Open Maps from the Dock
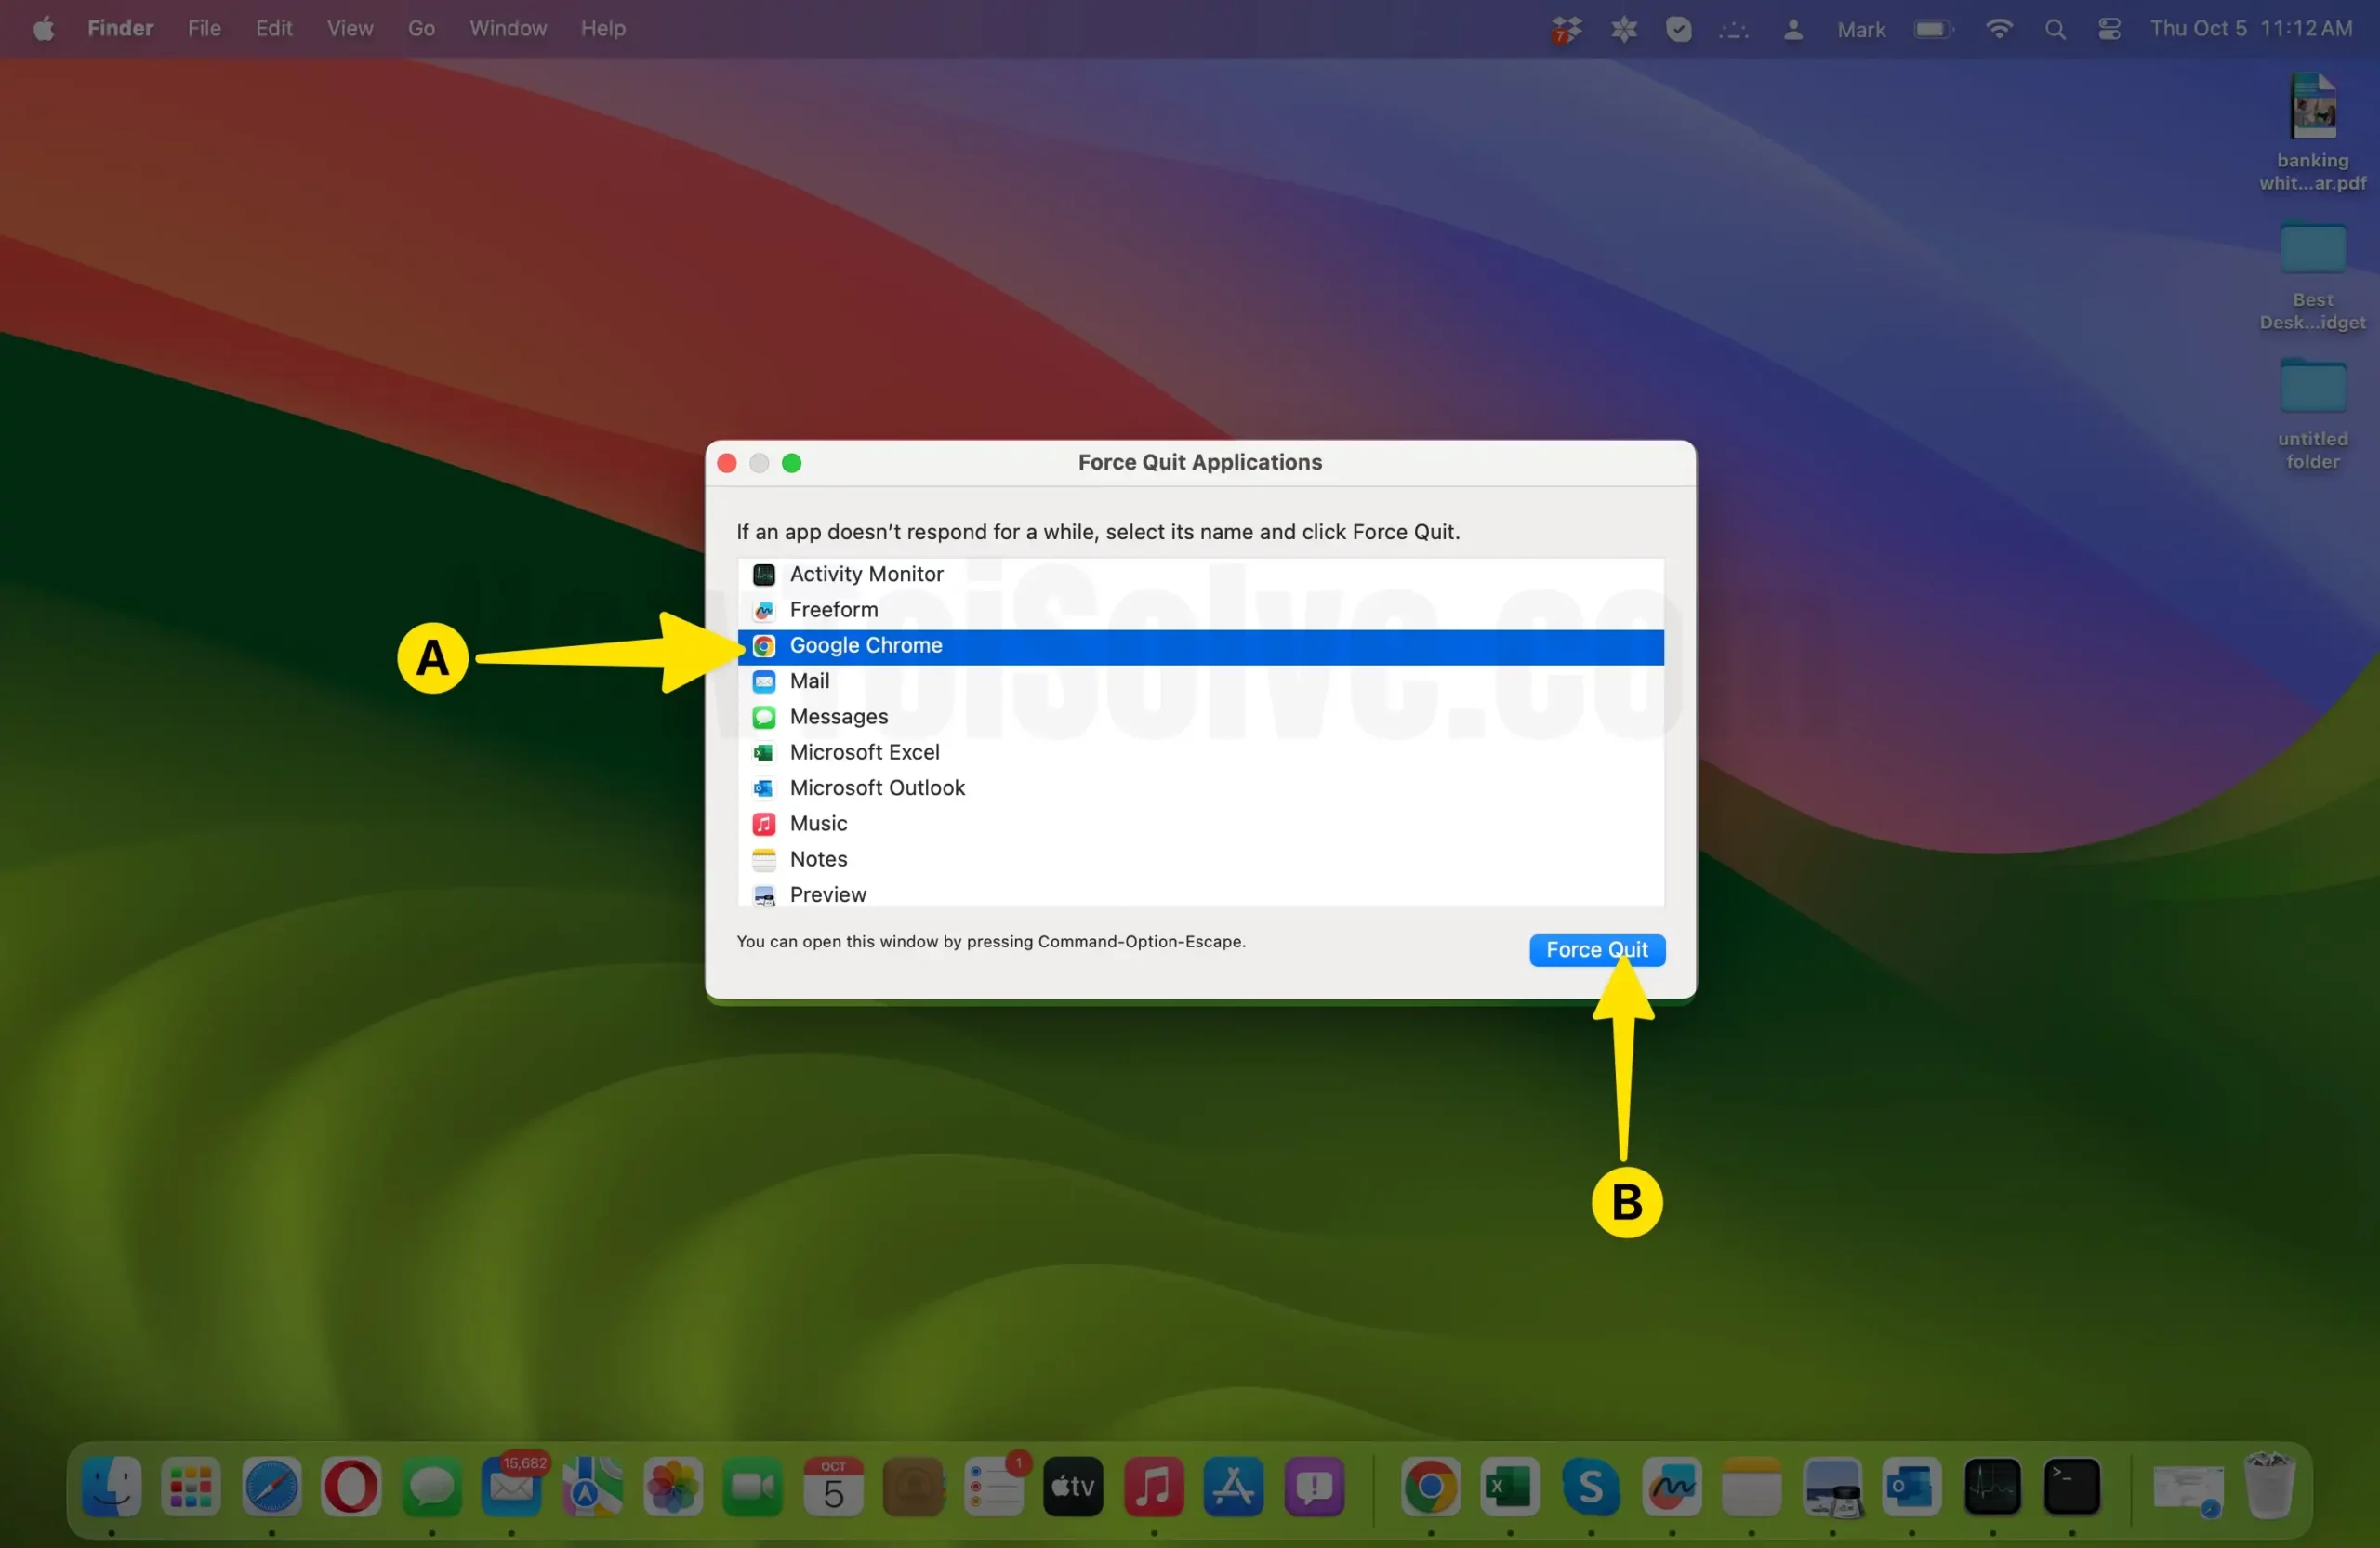2380x1548 pixels. point(592,1487)
